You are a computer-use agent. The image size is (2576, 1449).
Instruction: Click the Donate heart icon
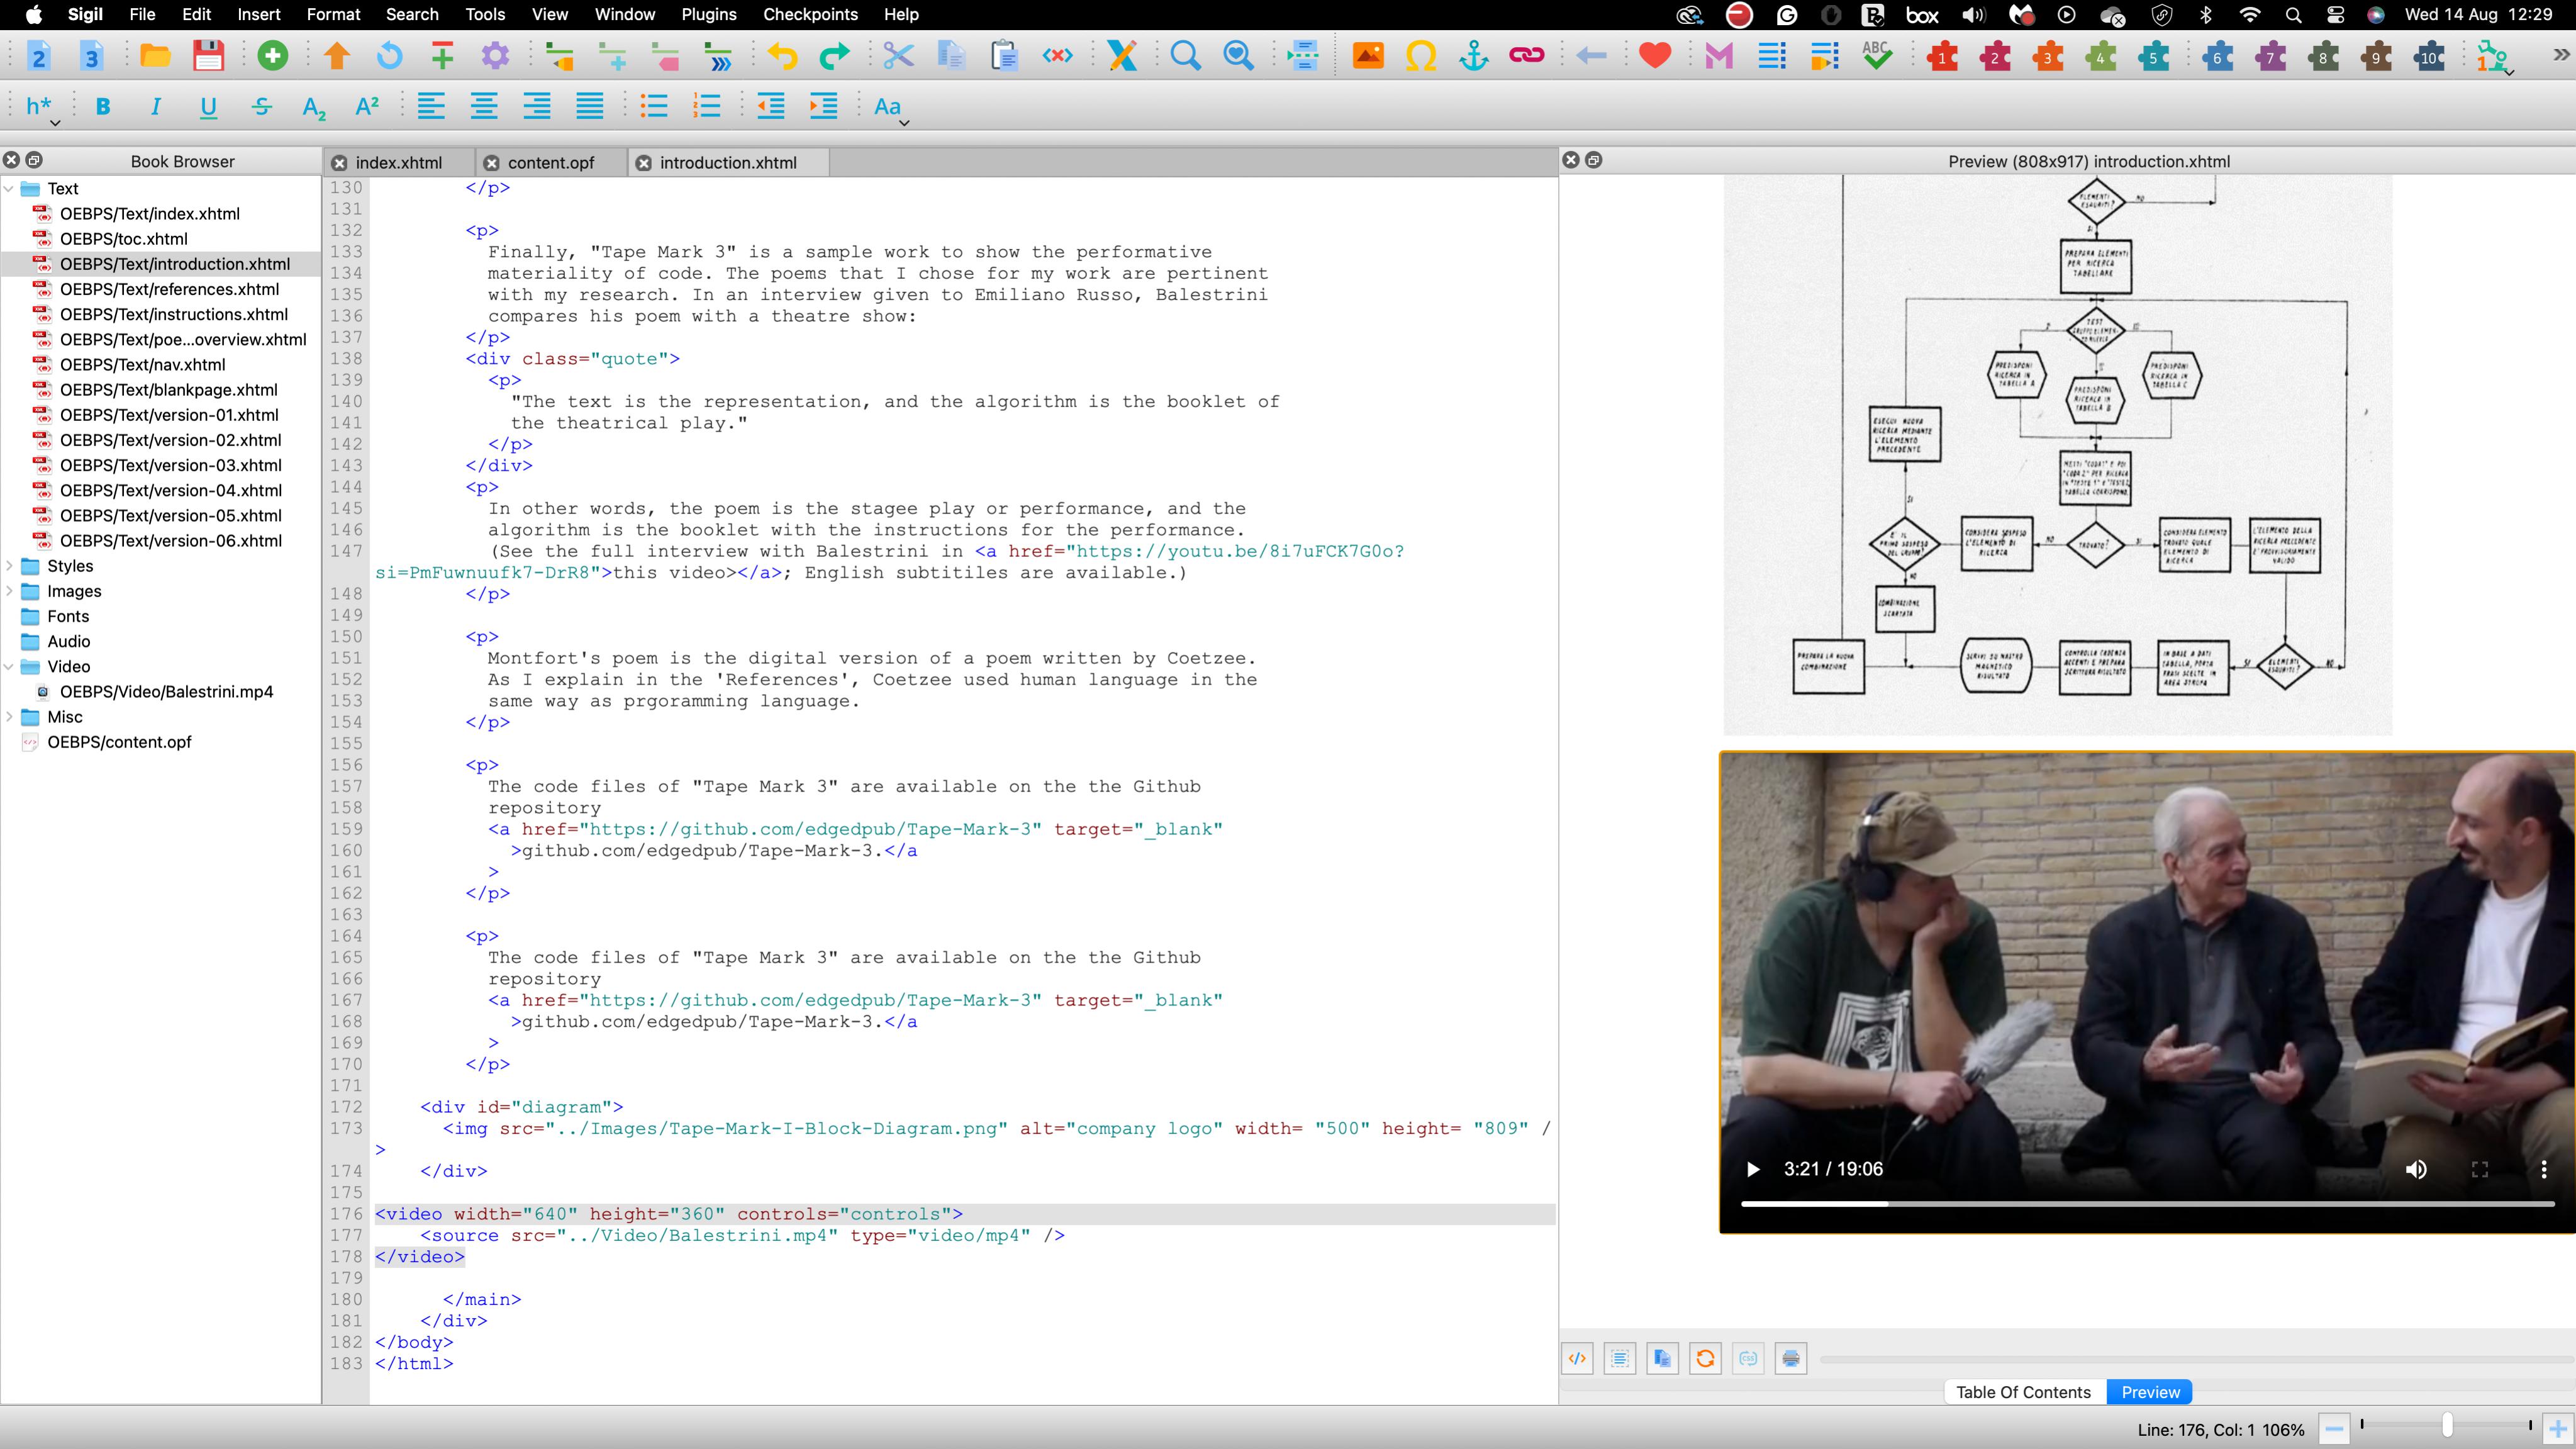tap(1655, 56)
